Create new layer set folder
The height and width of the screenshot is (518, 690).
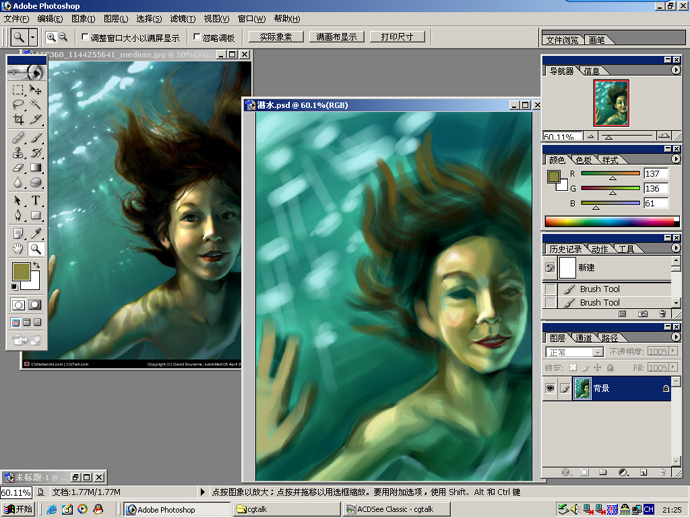click(603, 472)
